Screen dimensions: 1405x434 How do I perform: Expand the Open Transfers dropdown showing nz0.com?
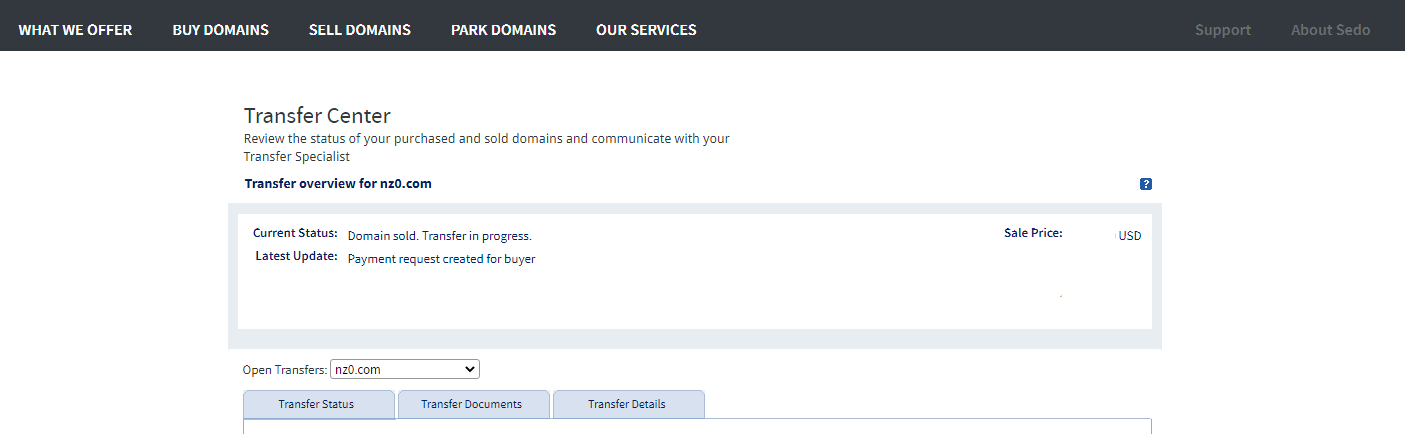point(405,369)
